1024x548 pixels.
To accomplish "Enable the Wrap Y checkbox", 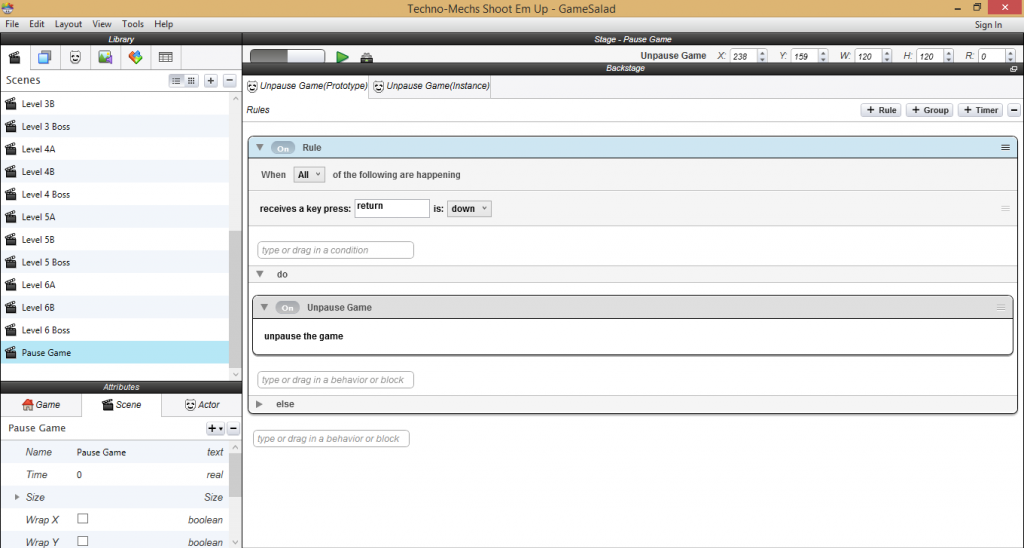I will (x=82, y=541).
